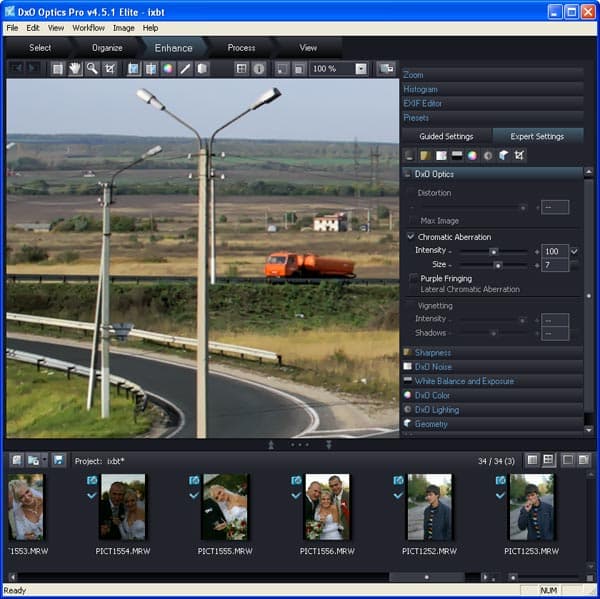
Task: Toggle the Chromatic Aberration checkbox
Action: [x=411, y=237]
